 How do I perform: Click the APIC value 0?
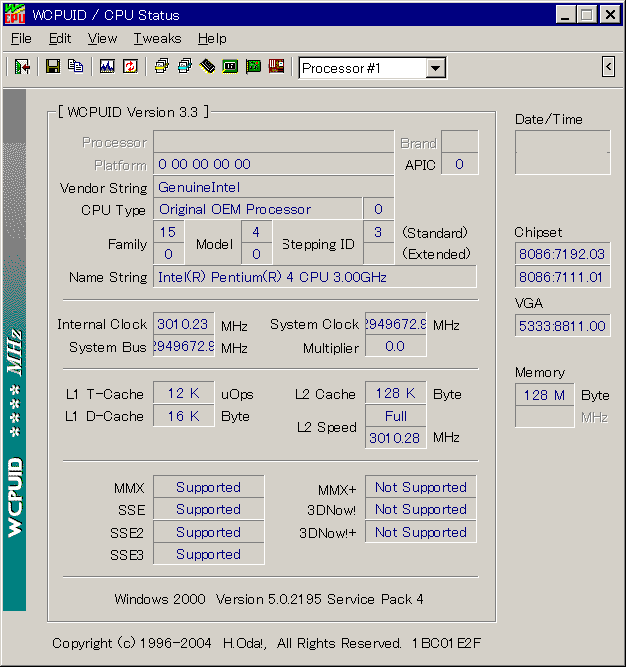(460, 164)
